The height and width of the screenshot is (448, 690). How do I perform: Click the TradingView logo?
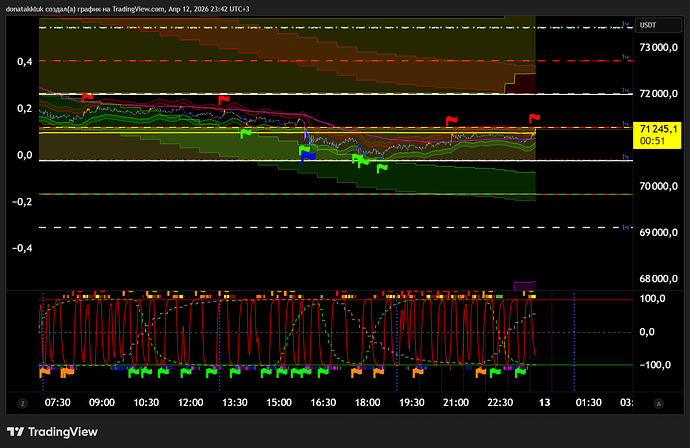click(52, 432)
